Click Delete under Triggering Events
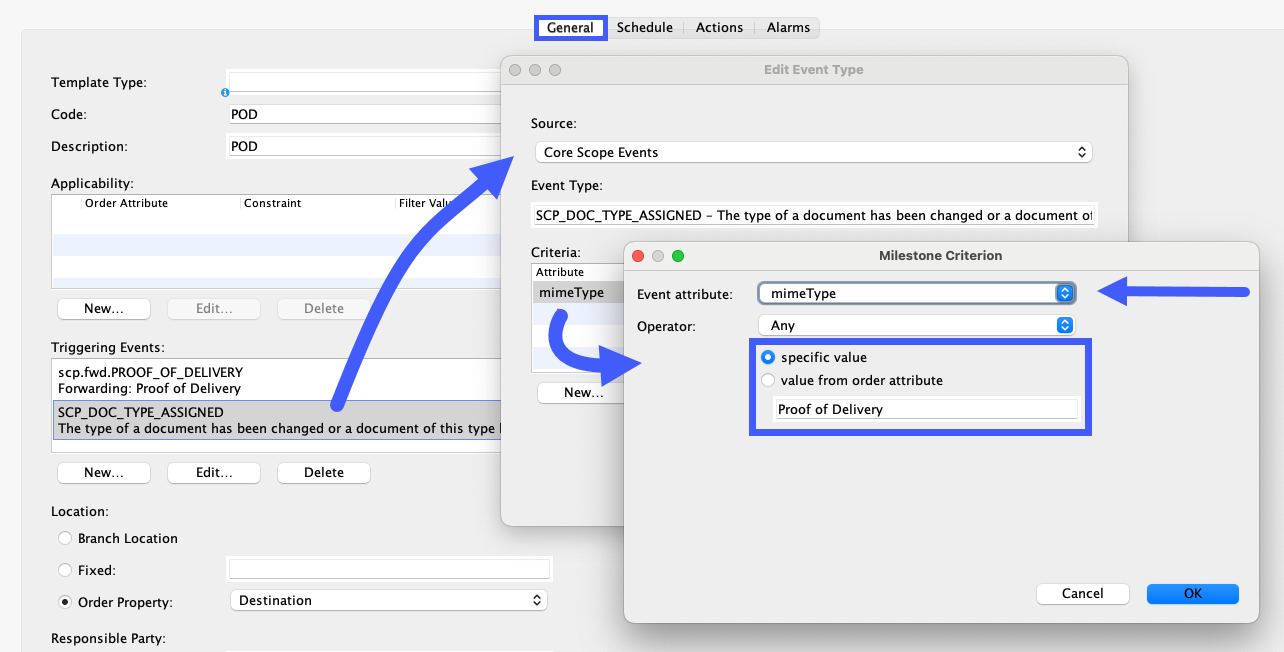This screenshot has width=1284, height=652. click(323, 471)
